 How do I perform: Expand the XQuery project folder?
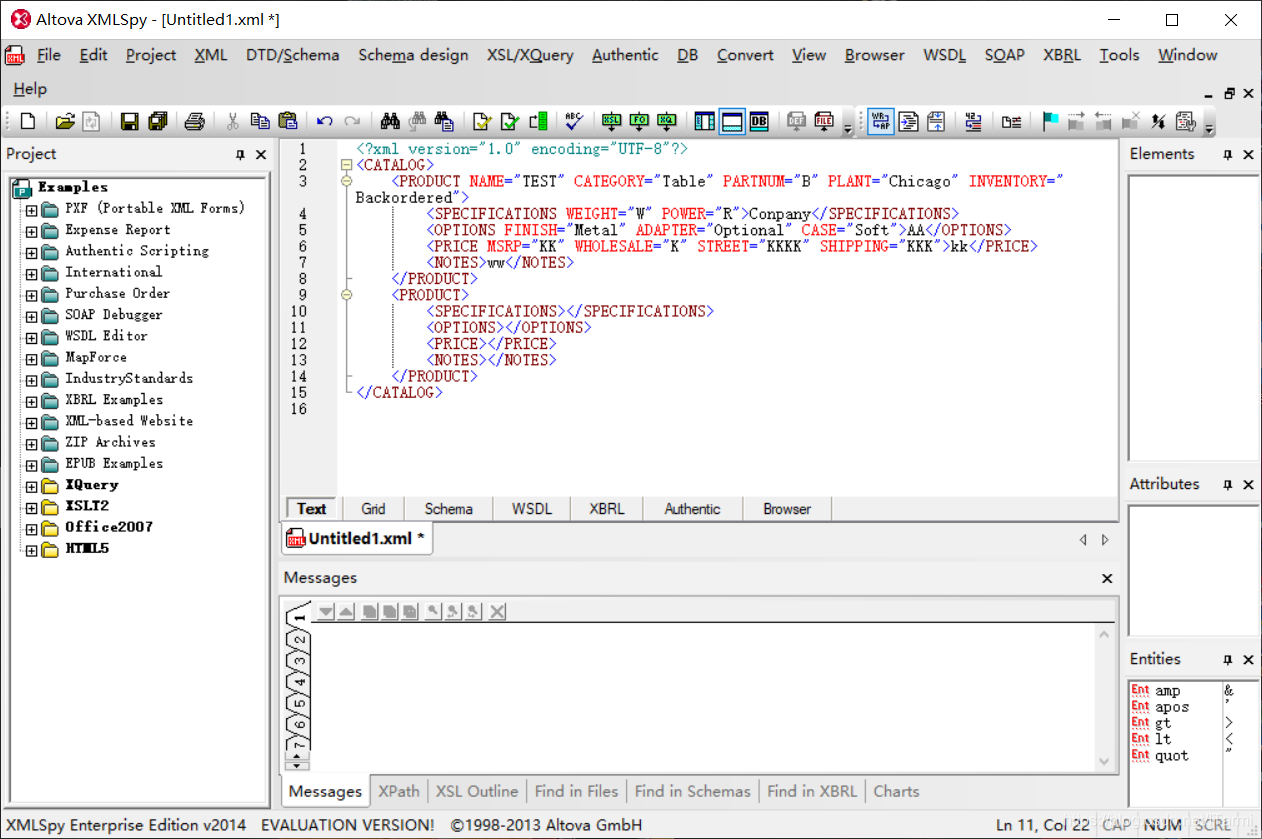pos(31,486)
